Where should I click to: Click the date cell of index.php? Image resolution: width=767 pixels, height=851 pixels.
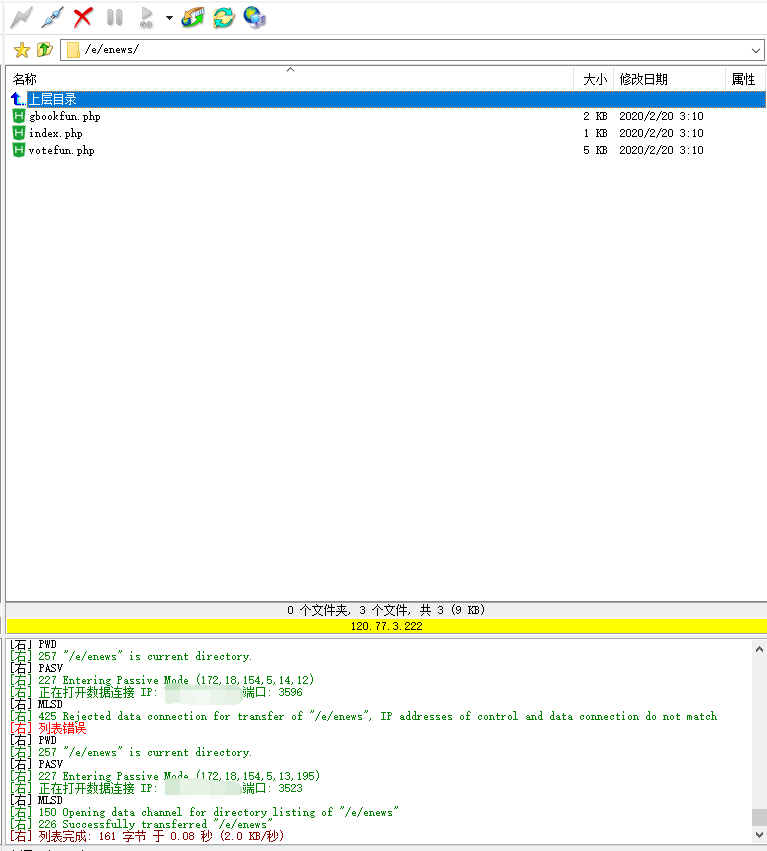tap(661, 133)
